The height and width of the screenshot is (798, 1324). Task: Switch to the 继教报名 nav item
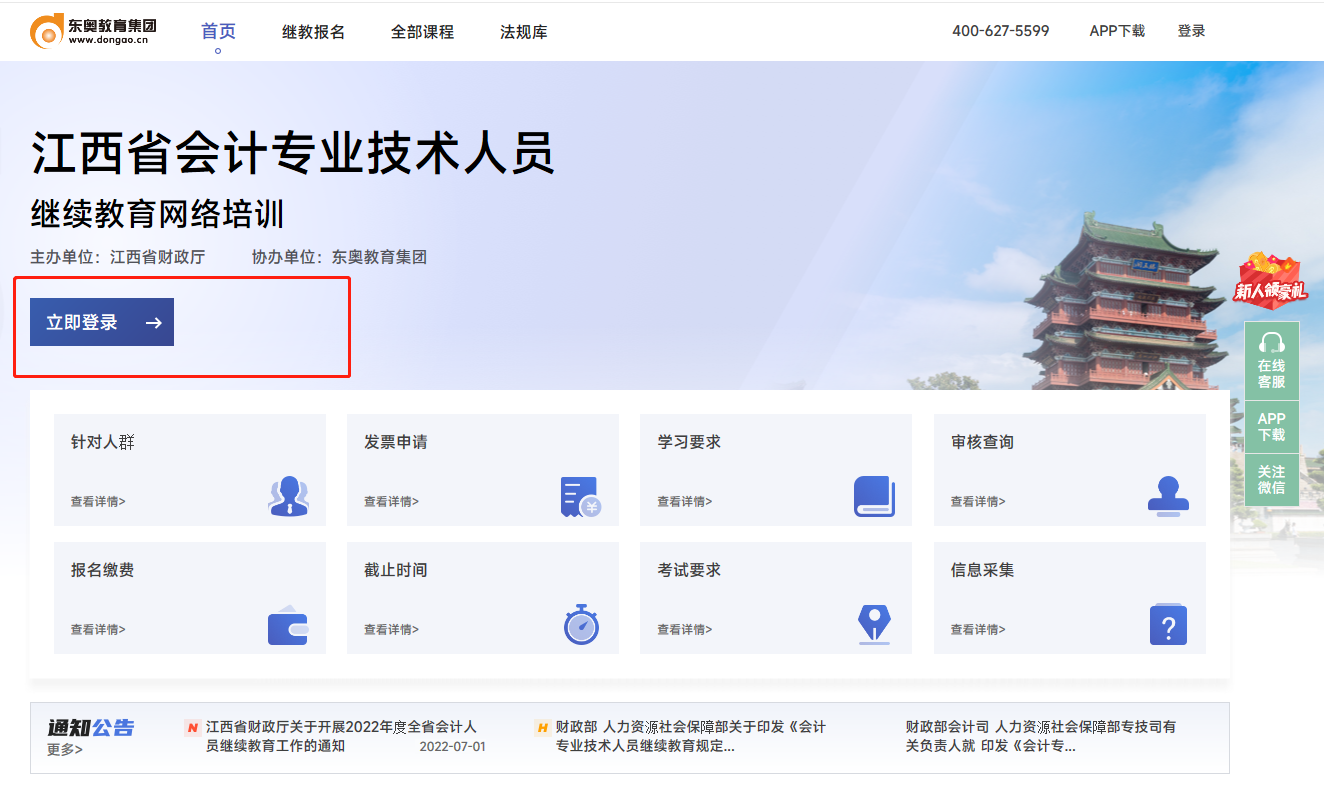click(x=313, y=31)
